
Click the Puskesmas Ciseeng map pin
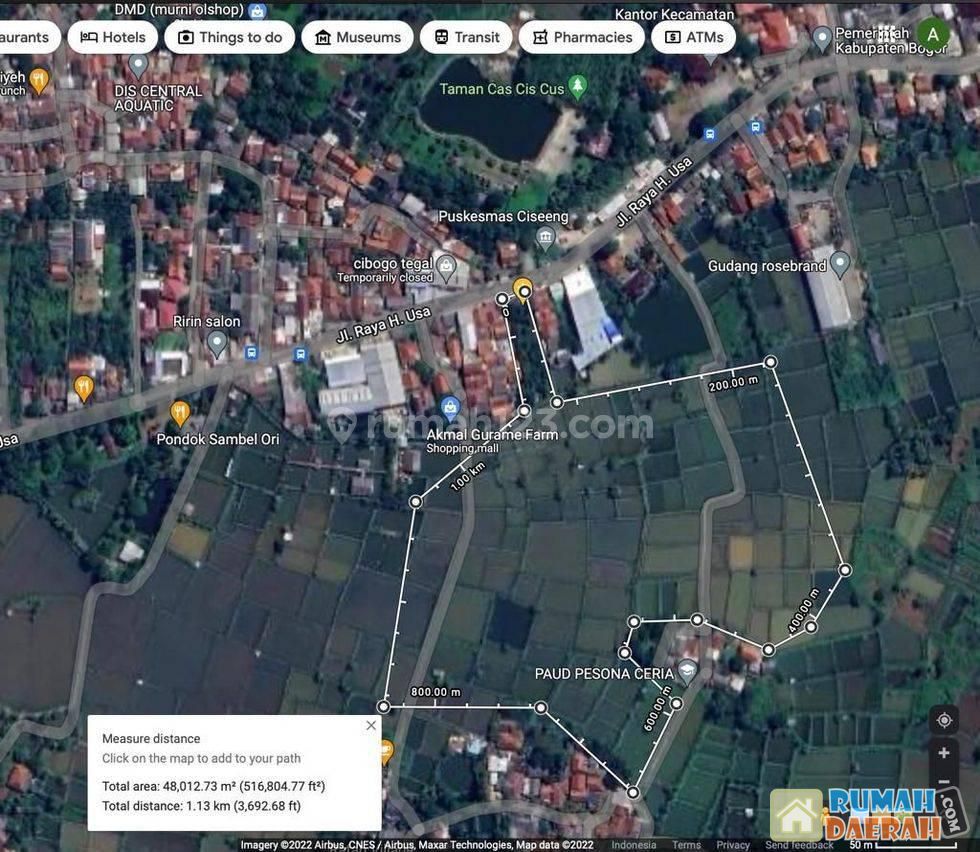click(x=545, y=237)
